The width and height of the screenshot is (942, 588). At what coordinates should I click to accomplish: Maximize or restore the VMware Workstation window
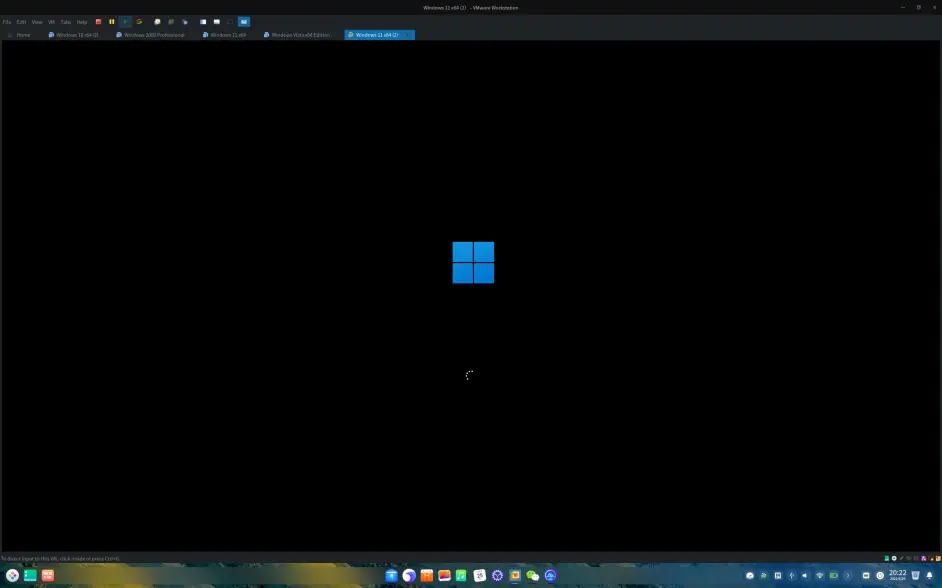(919, 7)
